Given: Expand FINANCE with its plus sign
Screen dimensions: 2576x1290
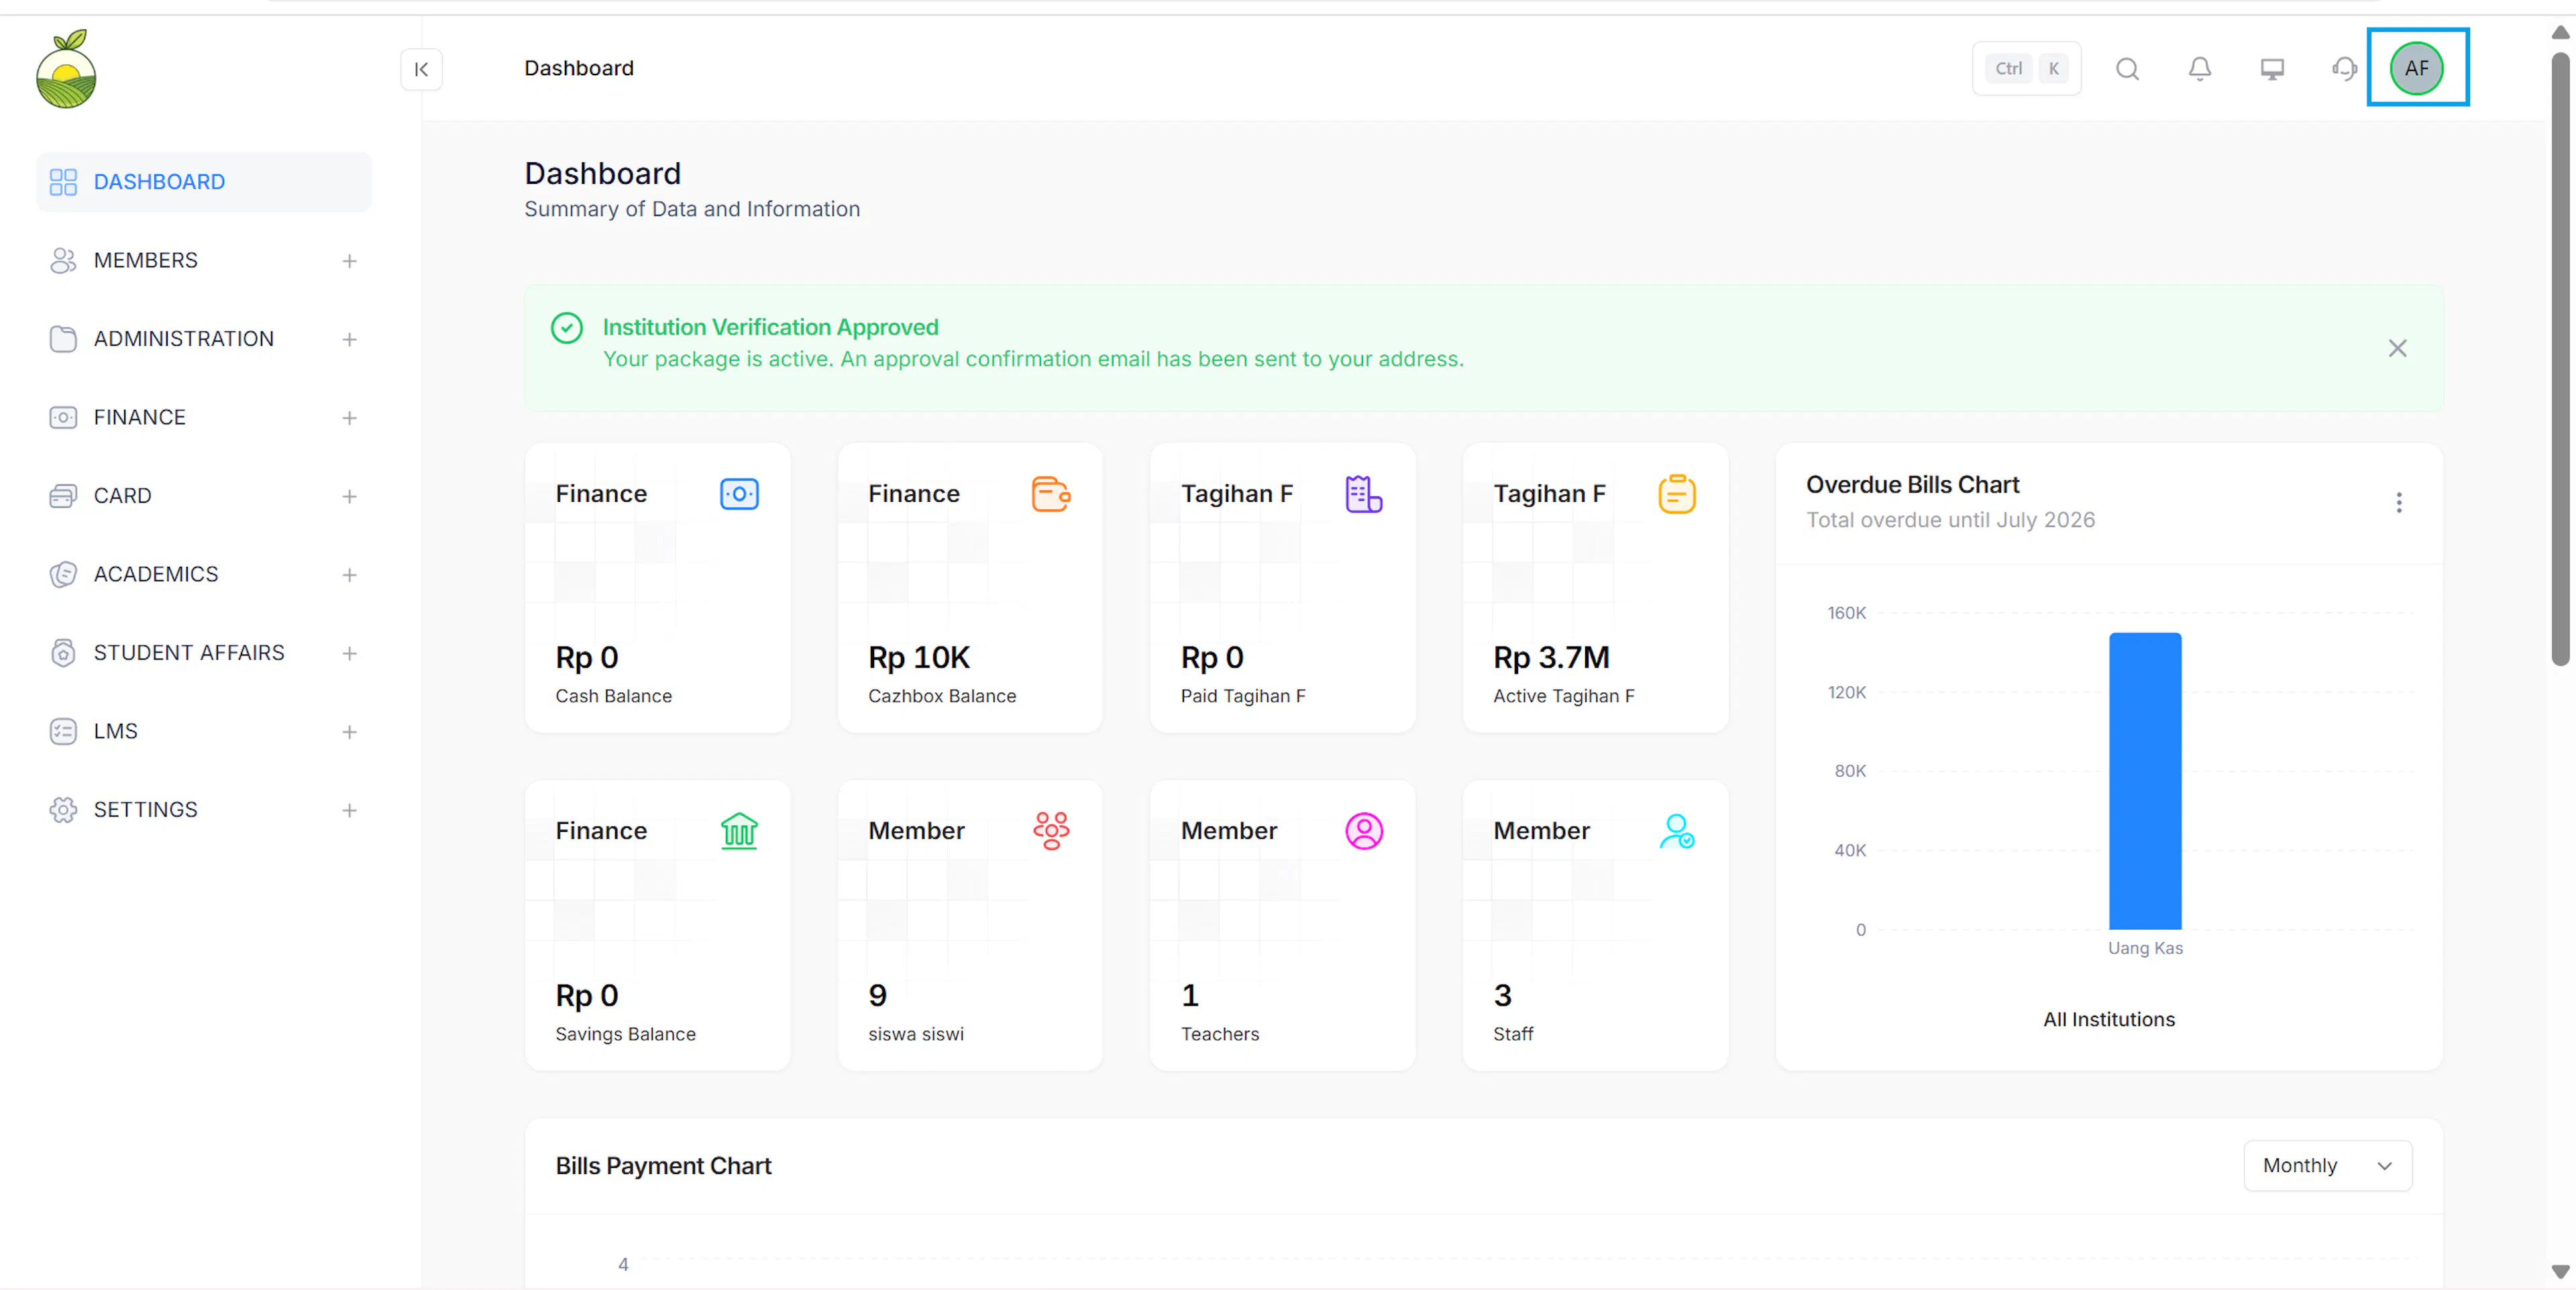Looking at the screenshot, I should tap(349, 418).
